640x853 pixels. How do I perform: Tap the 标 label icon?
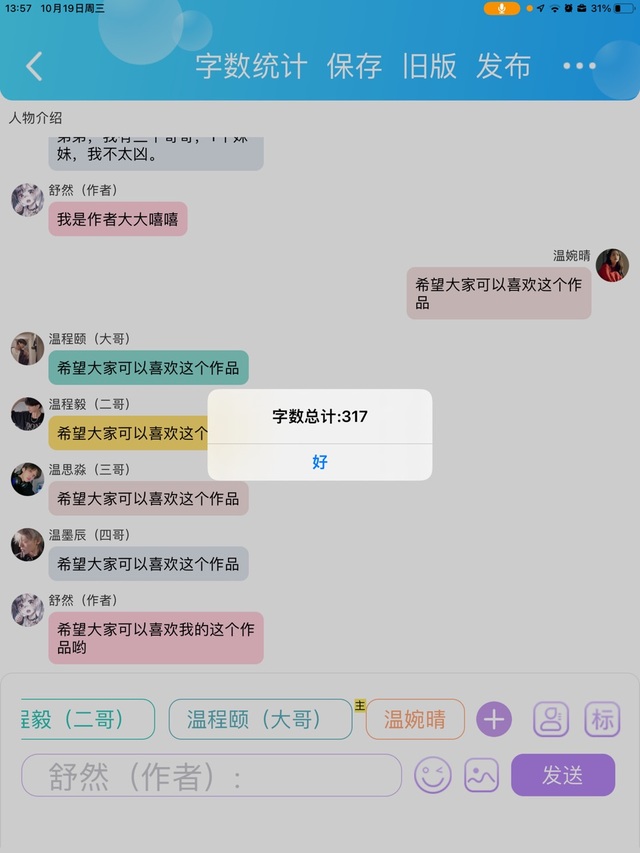pos(602,719)
